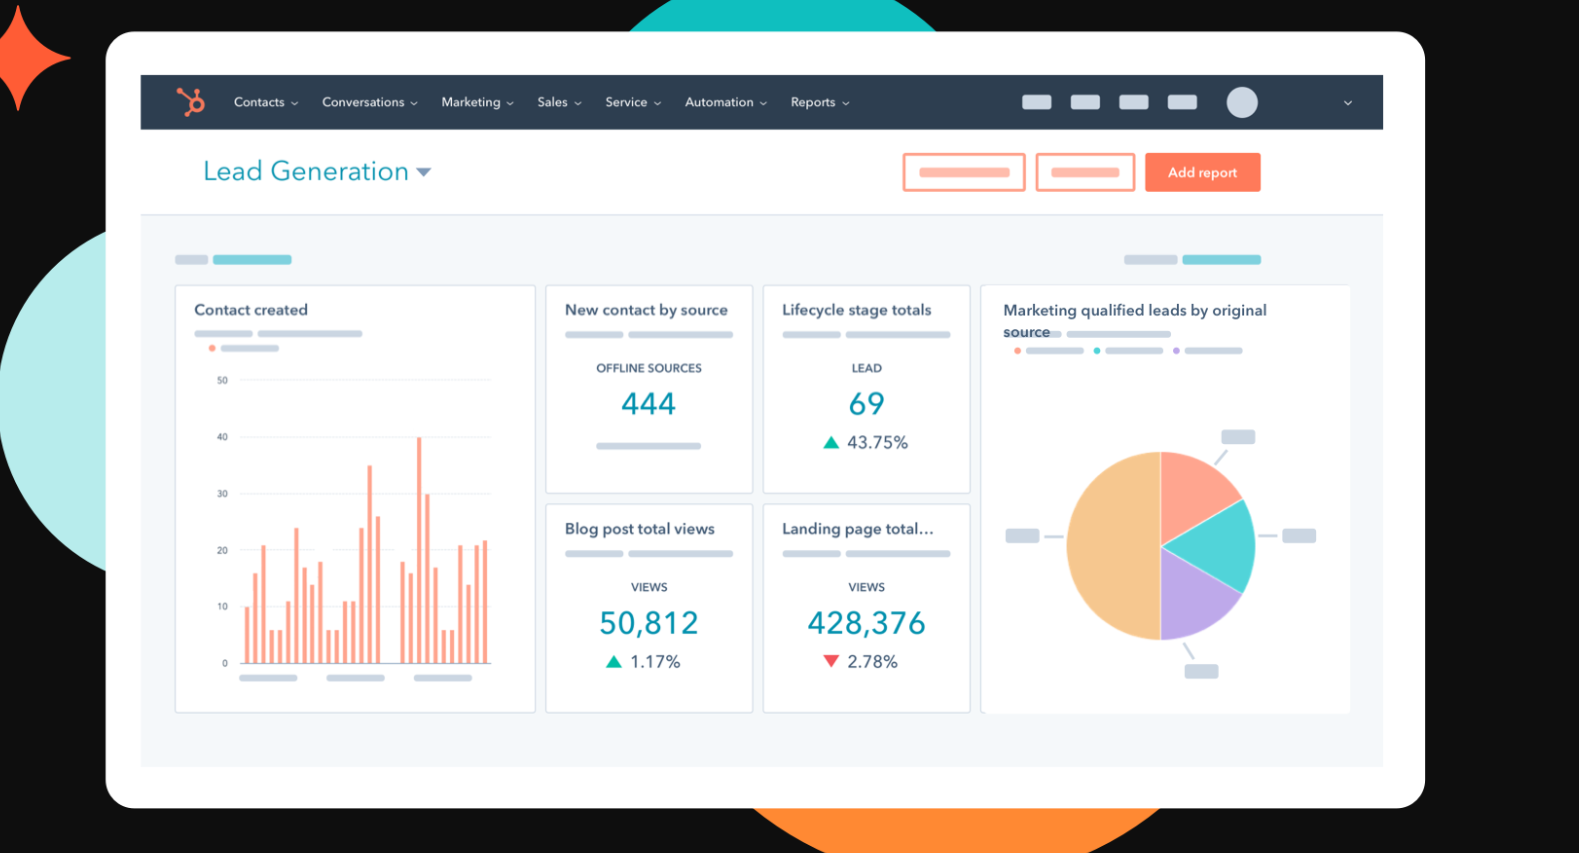The width and height of the screenshot is (1579, 853).
Task: Click the green up arrow by 1.17%
Action: click(x=614, y=661)
